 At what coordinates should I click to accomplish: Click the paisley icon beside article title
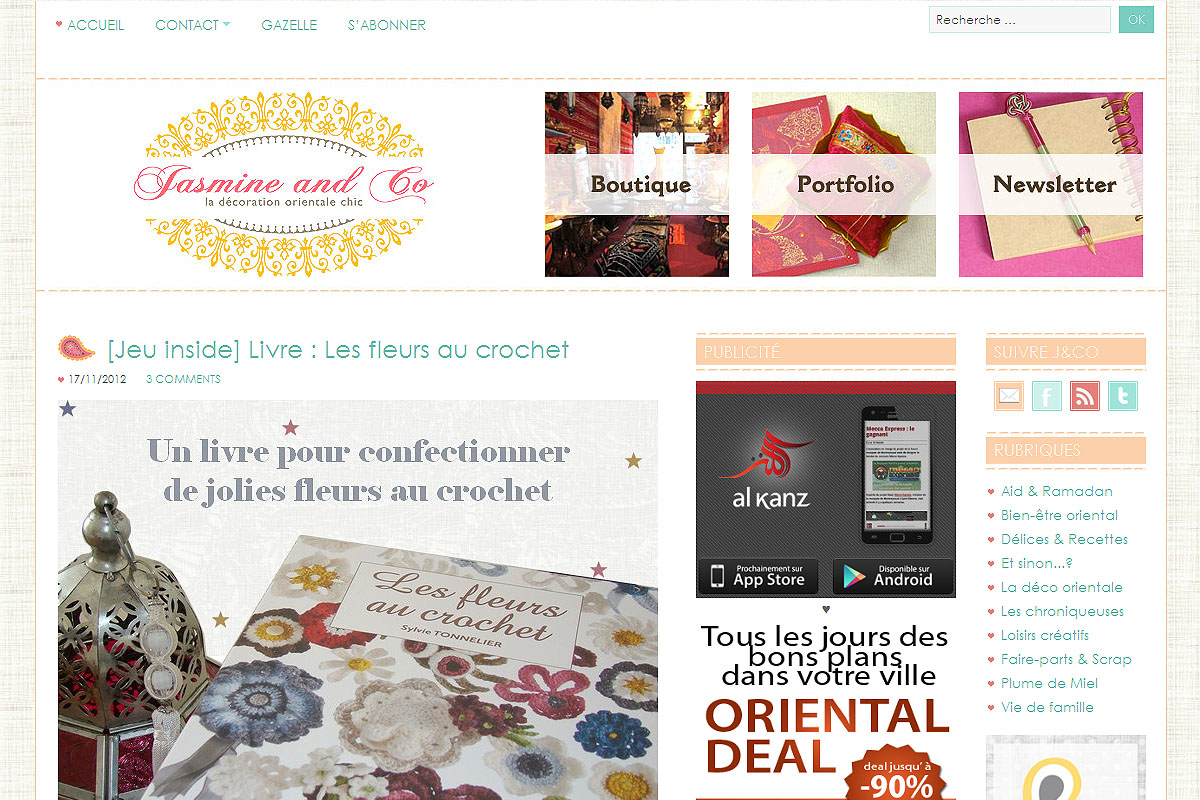point(77,348)
